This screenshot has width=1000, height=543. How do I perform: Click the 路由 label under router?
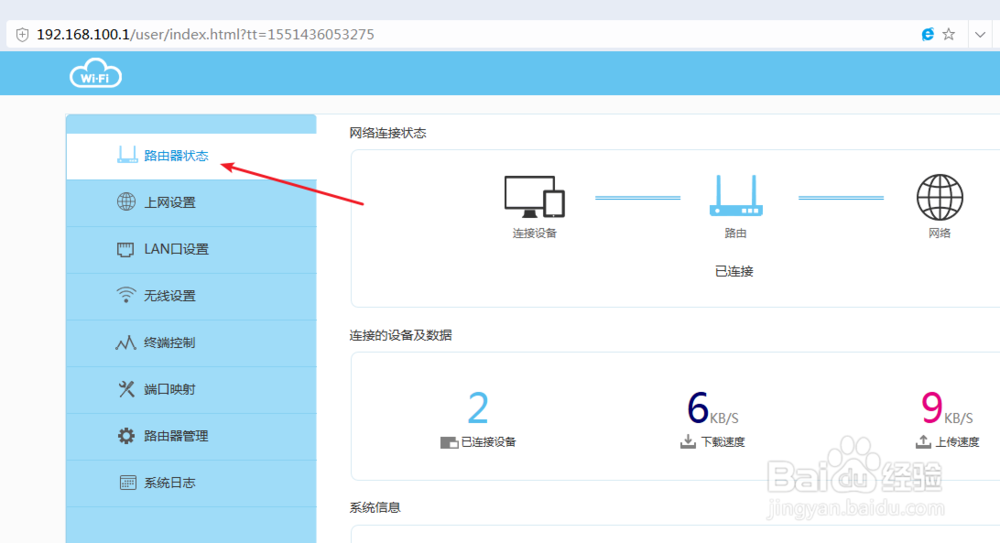point(735,233)
